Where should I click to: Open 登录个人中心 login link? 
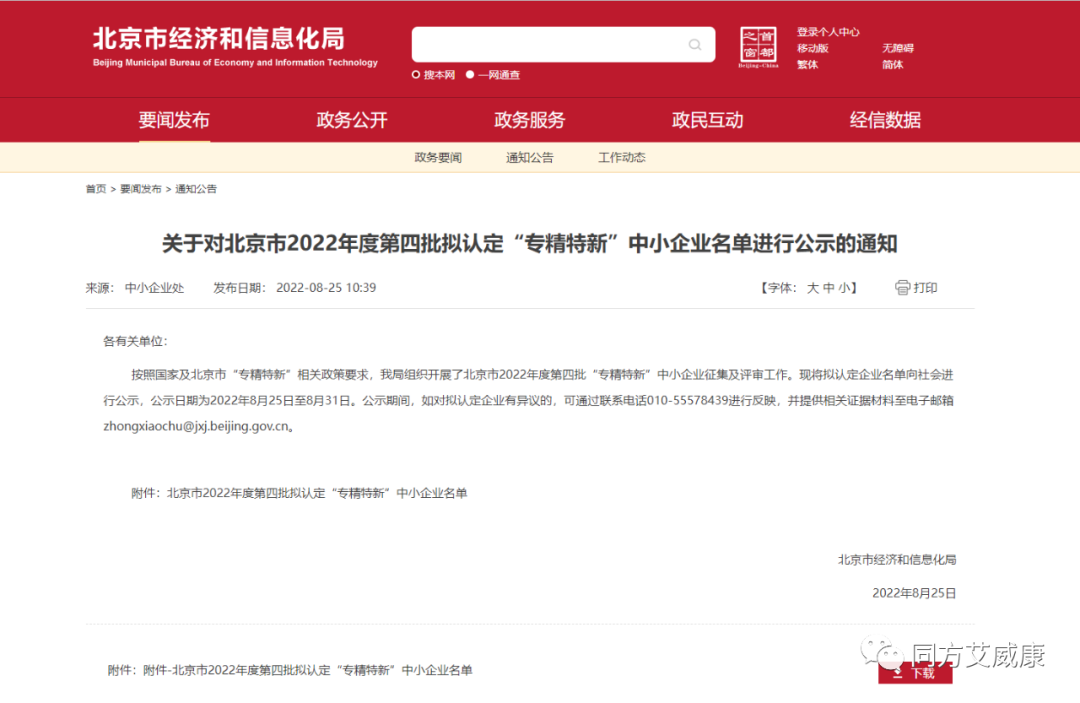828,32
